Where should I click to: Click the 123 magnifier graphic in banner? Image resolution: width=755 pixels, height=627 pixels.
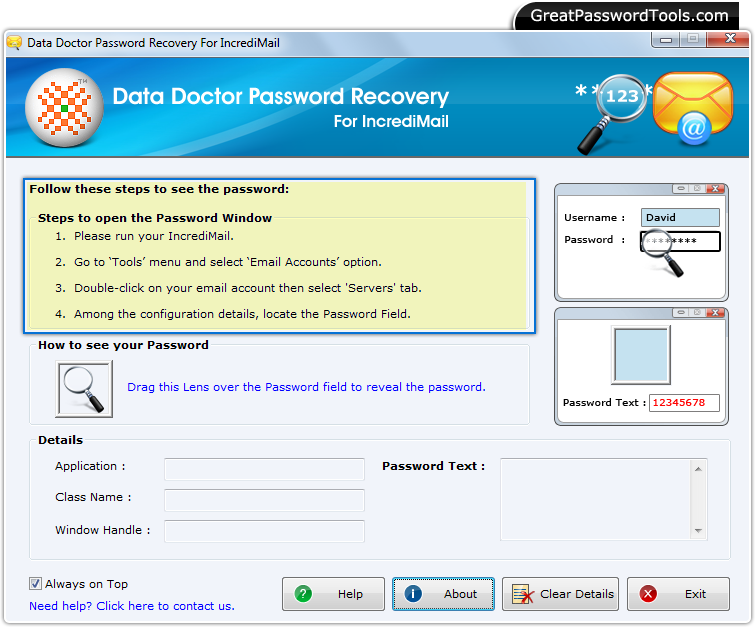[x=612, y=114]
